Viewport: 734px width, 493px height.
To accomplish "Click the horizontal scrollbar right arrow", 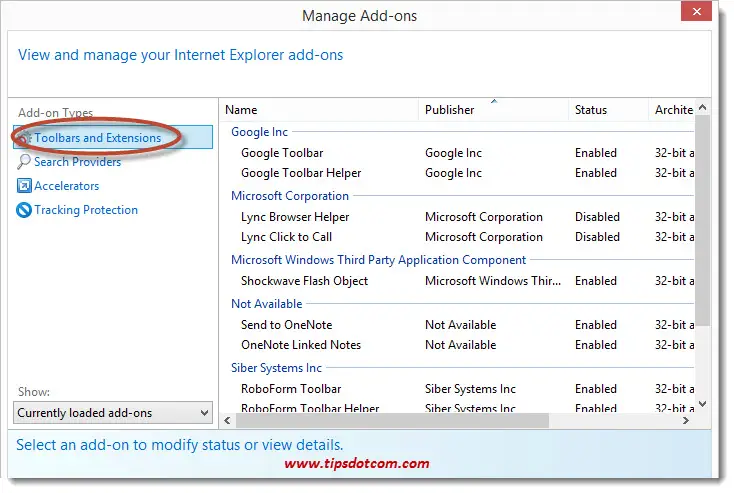I will coord(686,420).
